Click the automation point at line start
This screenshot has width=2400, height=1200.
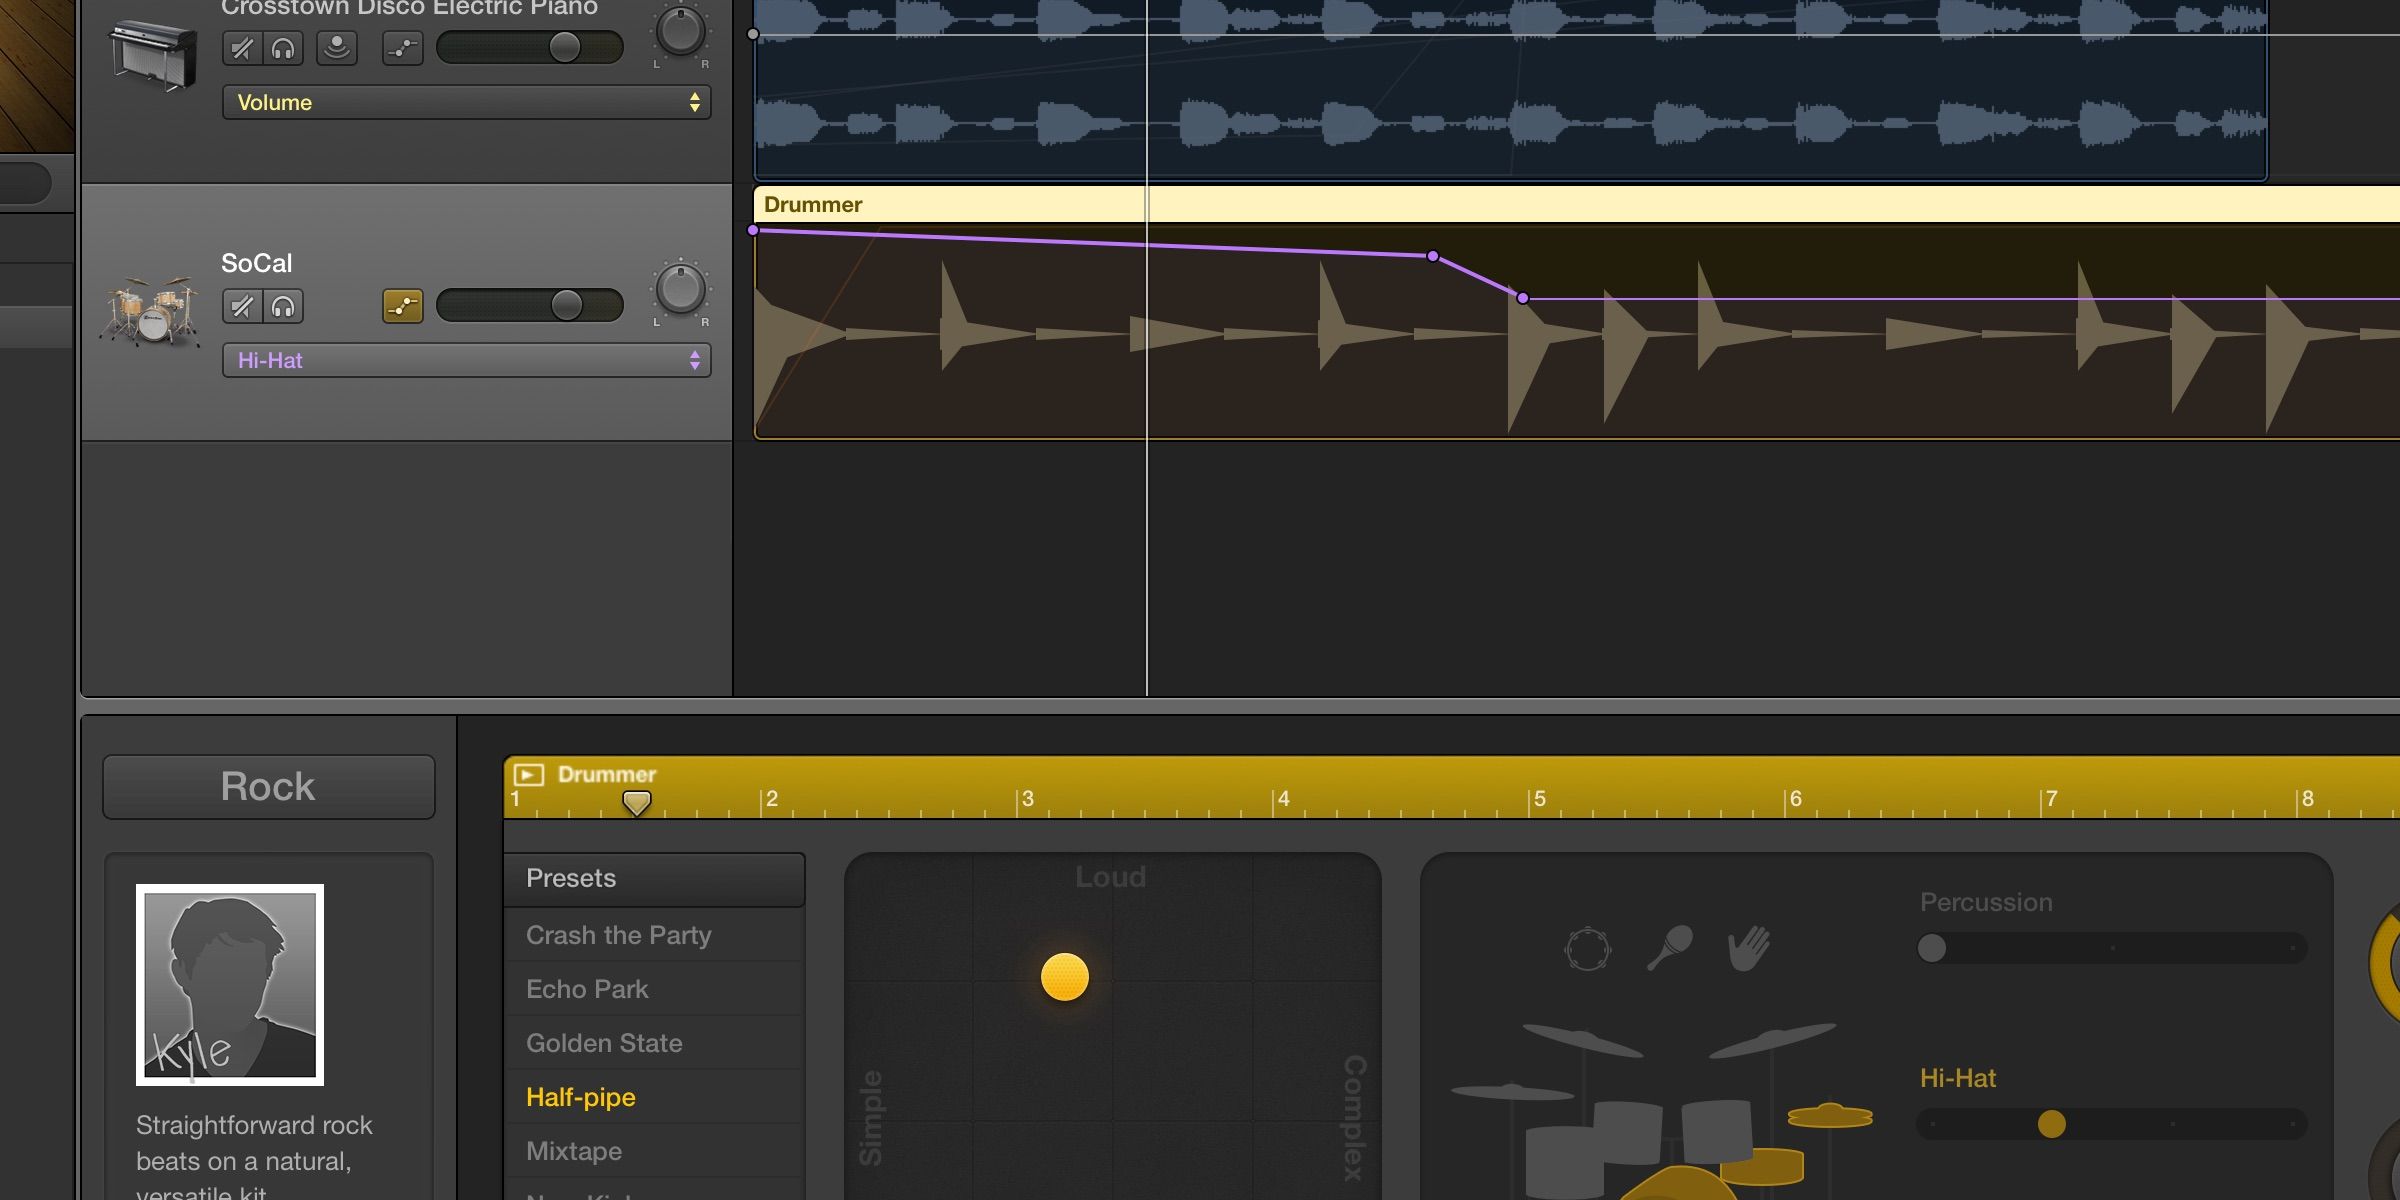(753, 230)
